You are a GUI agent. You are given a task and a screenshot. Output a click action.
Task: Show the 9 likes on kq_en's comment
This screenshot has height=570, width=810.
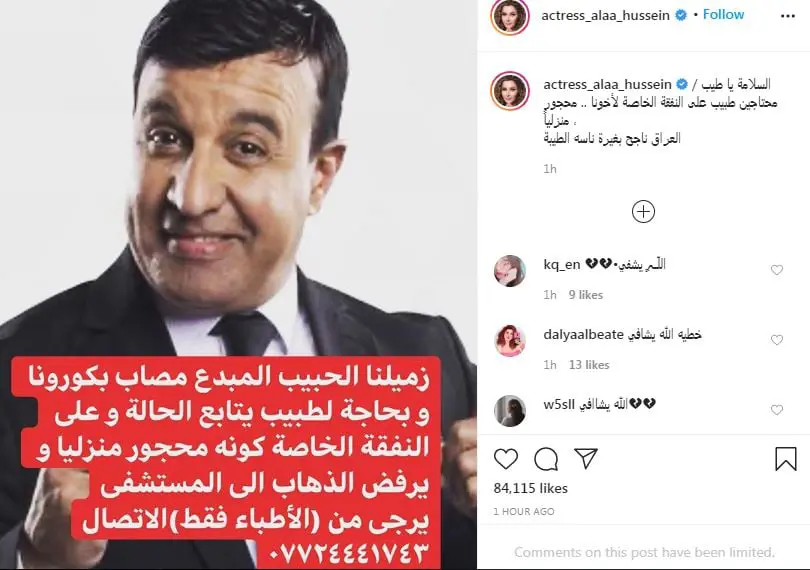pos(586,295)
